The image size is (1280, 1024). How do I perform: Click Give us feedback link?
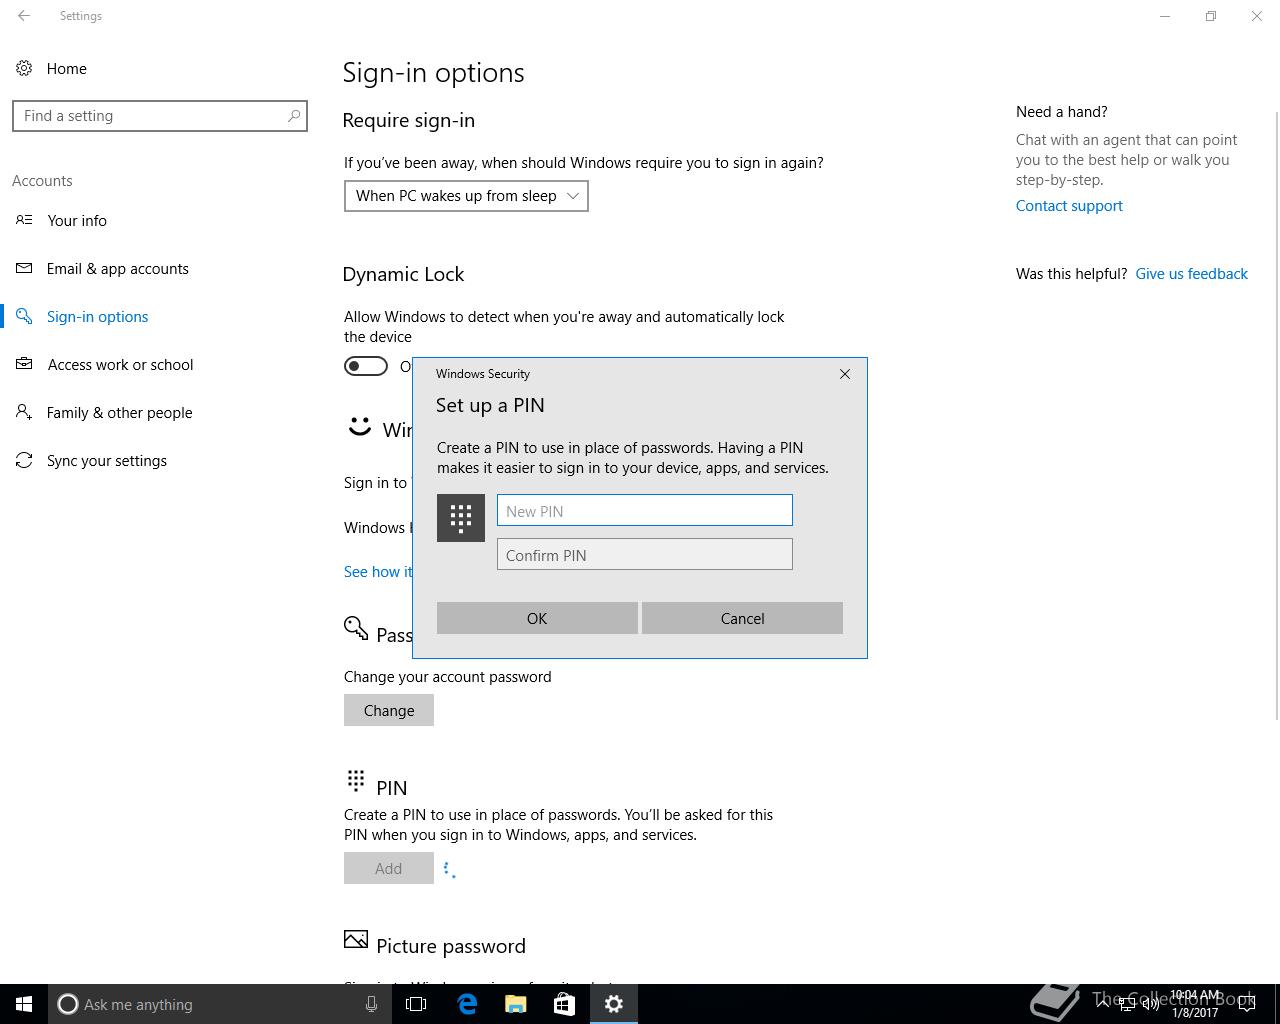(1191, 274)
